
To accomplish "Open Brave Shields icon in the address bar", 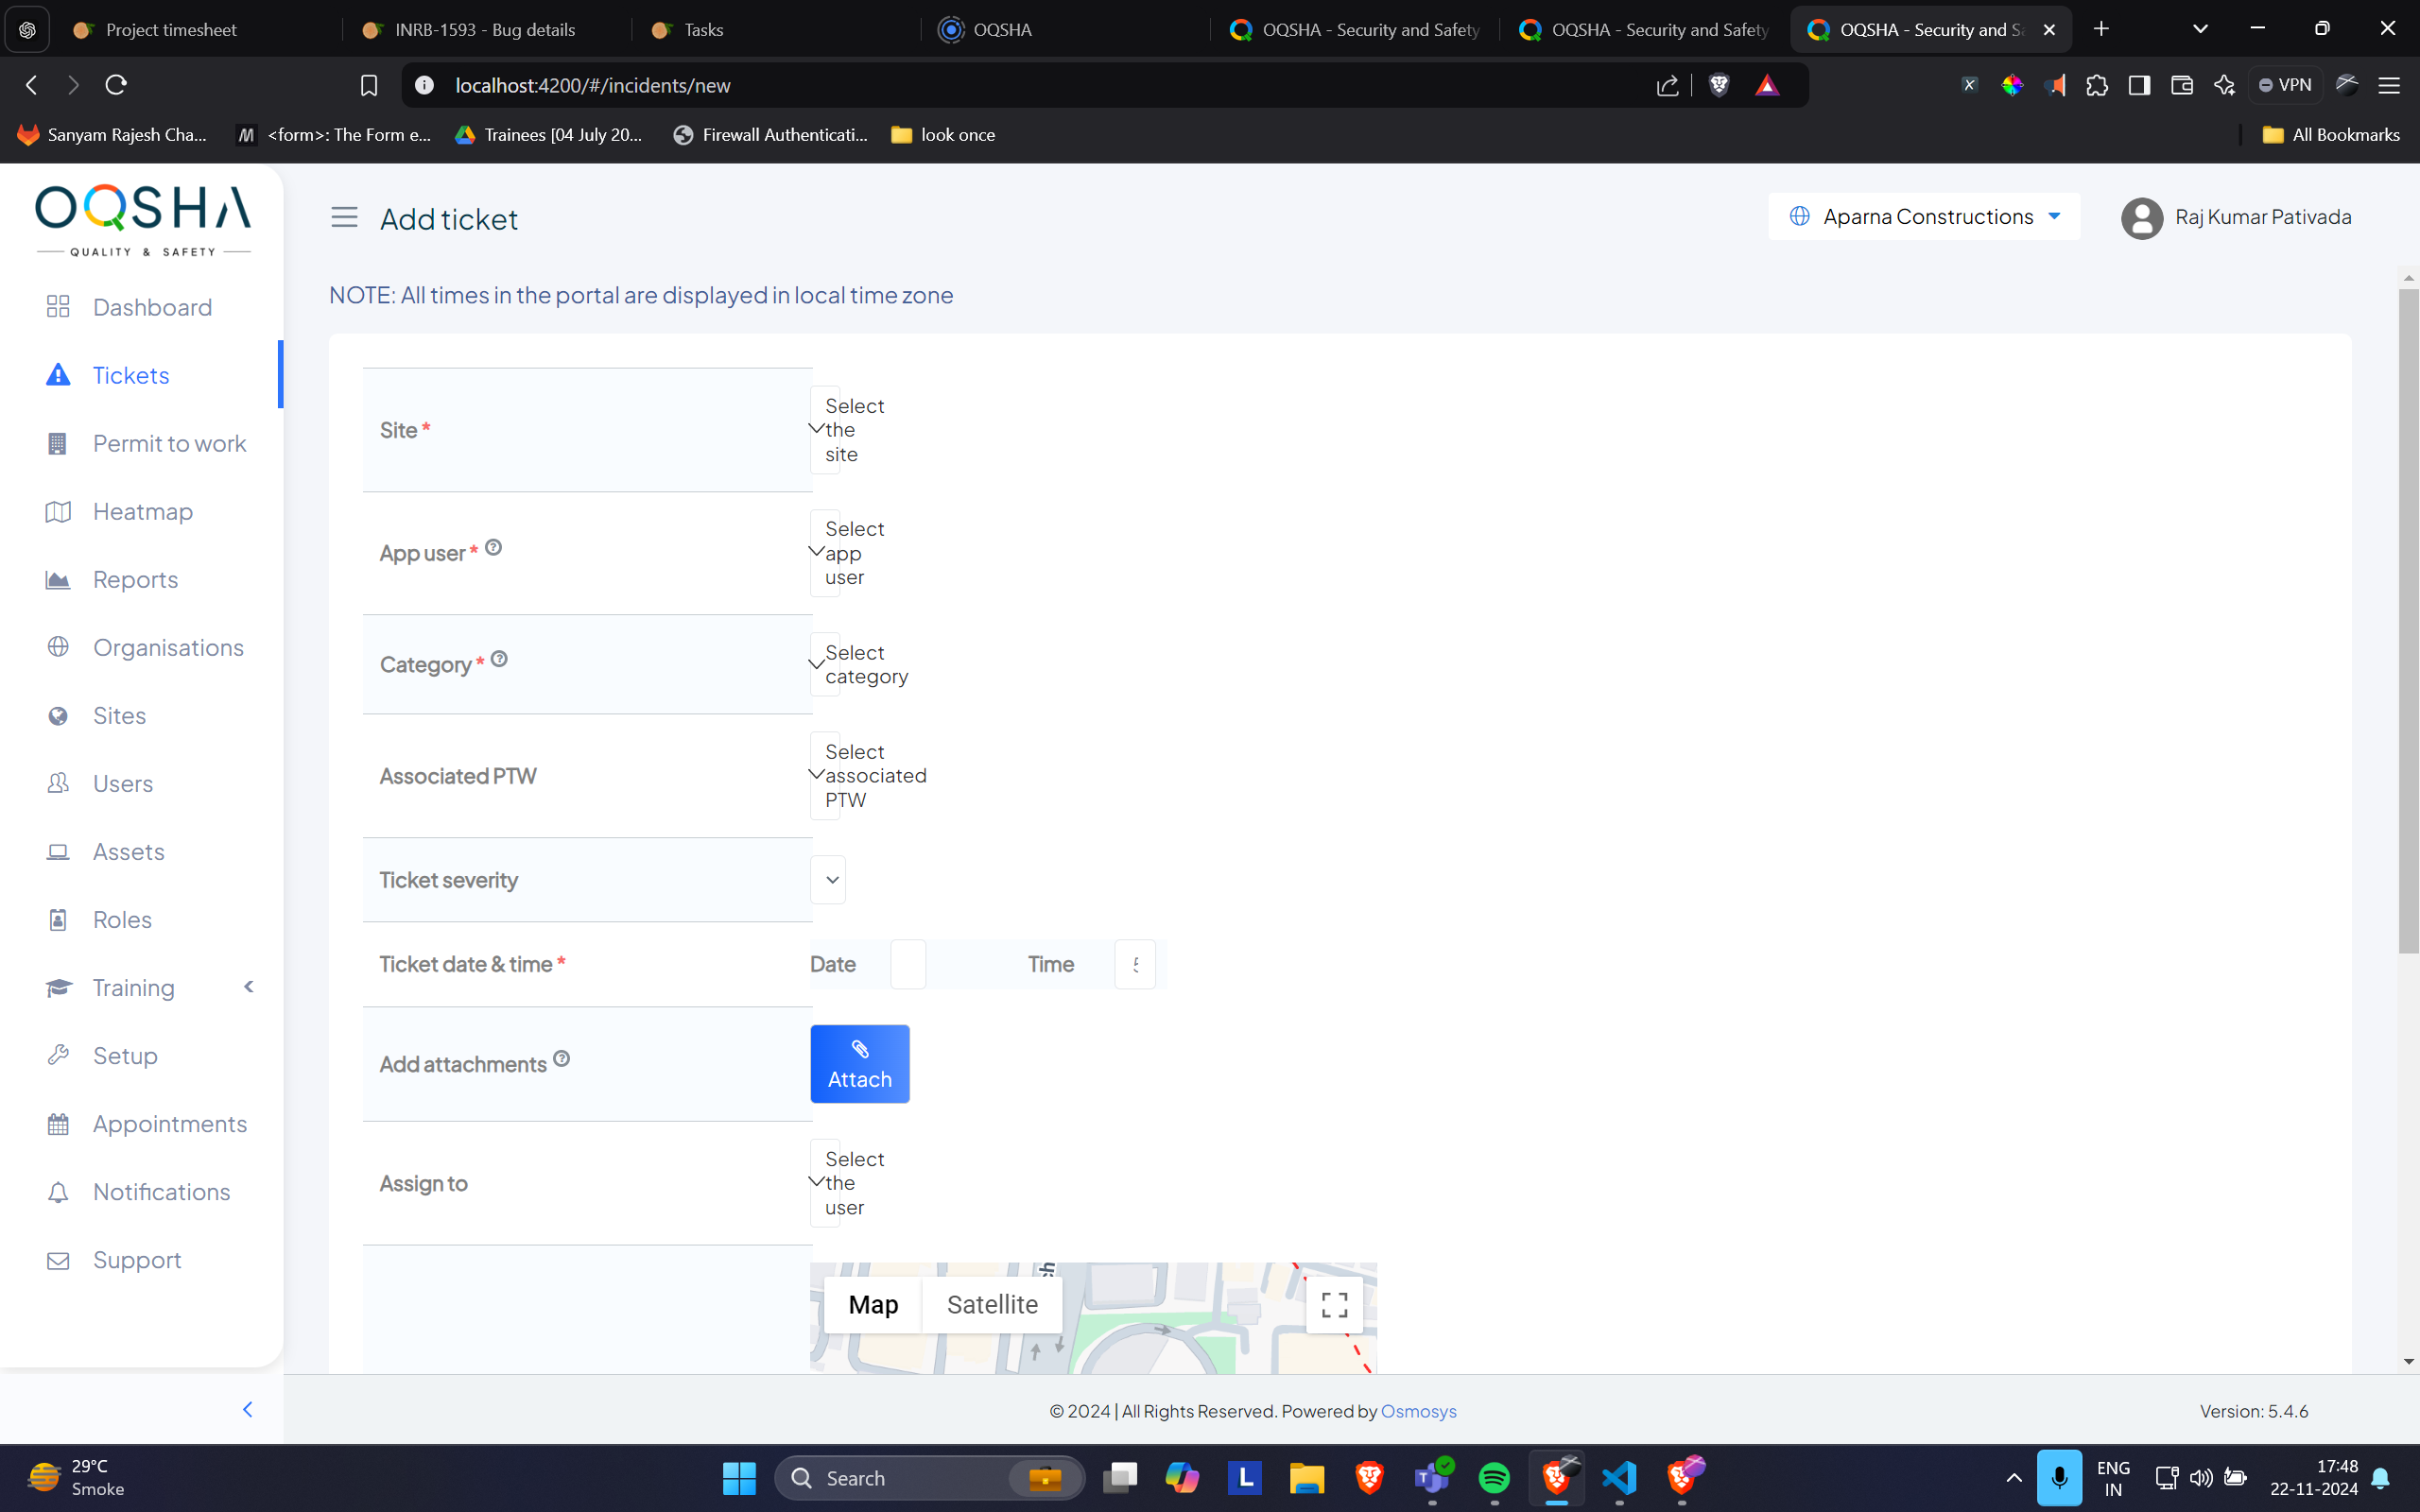I will [x=1719, y=85].
